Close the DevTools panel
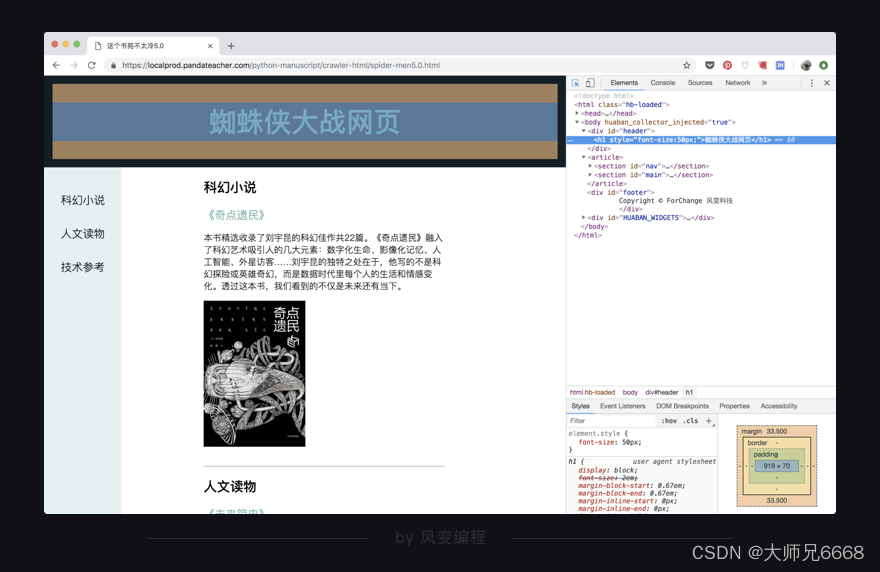The height and width of the screenshot is (572, 880). 827,83
